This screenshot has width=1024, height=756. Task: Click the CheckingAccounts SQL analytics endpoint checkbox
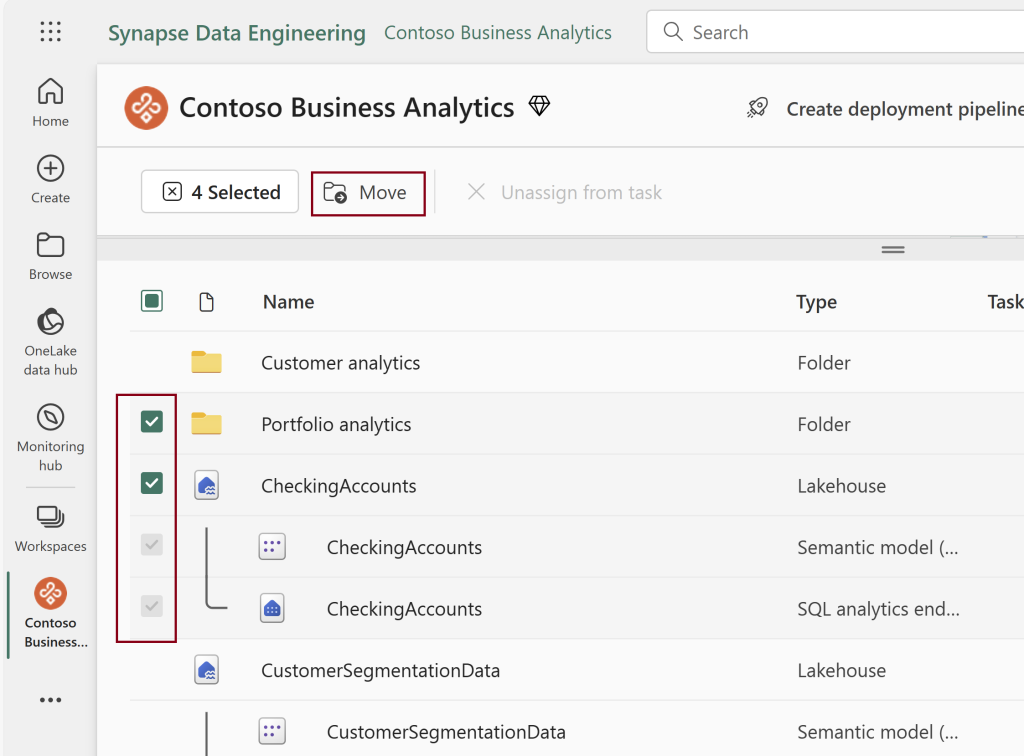tap(152, 606)
